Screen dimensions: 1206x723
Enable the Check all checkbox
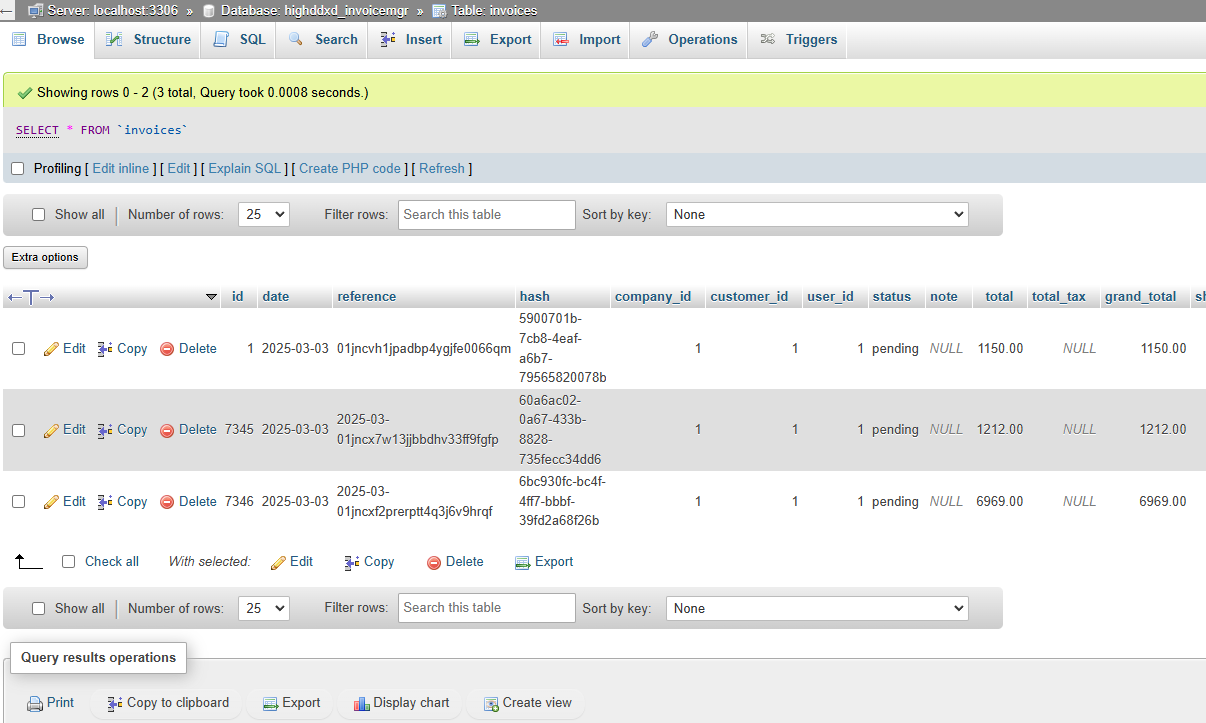pyautogui.click(x=69, y=562)
